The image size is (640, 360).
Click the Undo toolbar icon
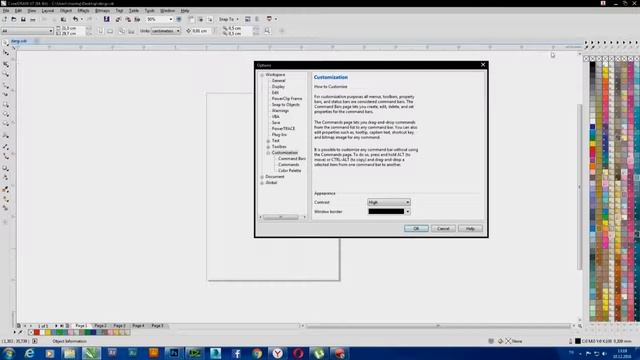(x=75, y=19)
